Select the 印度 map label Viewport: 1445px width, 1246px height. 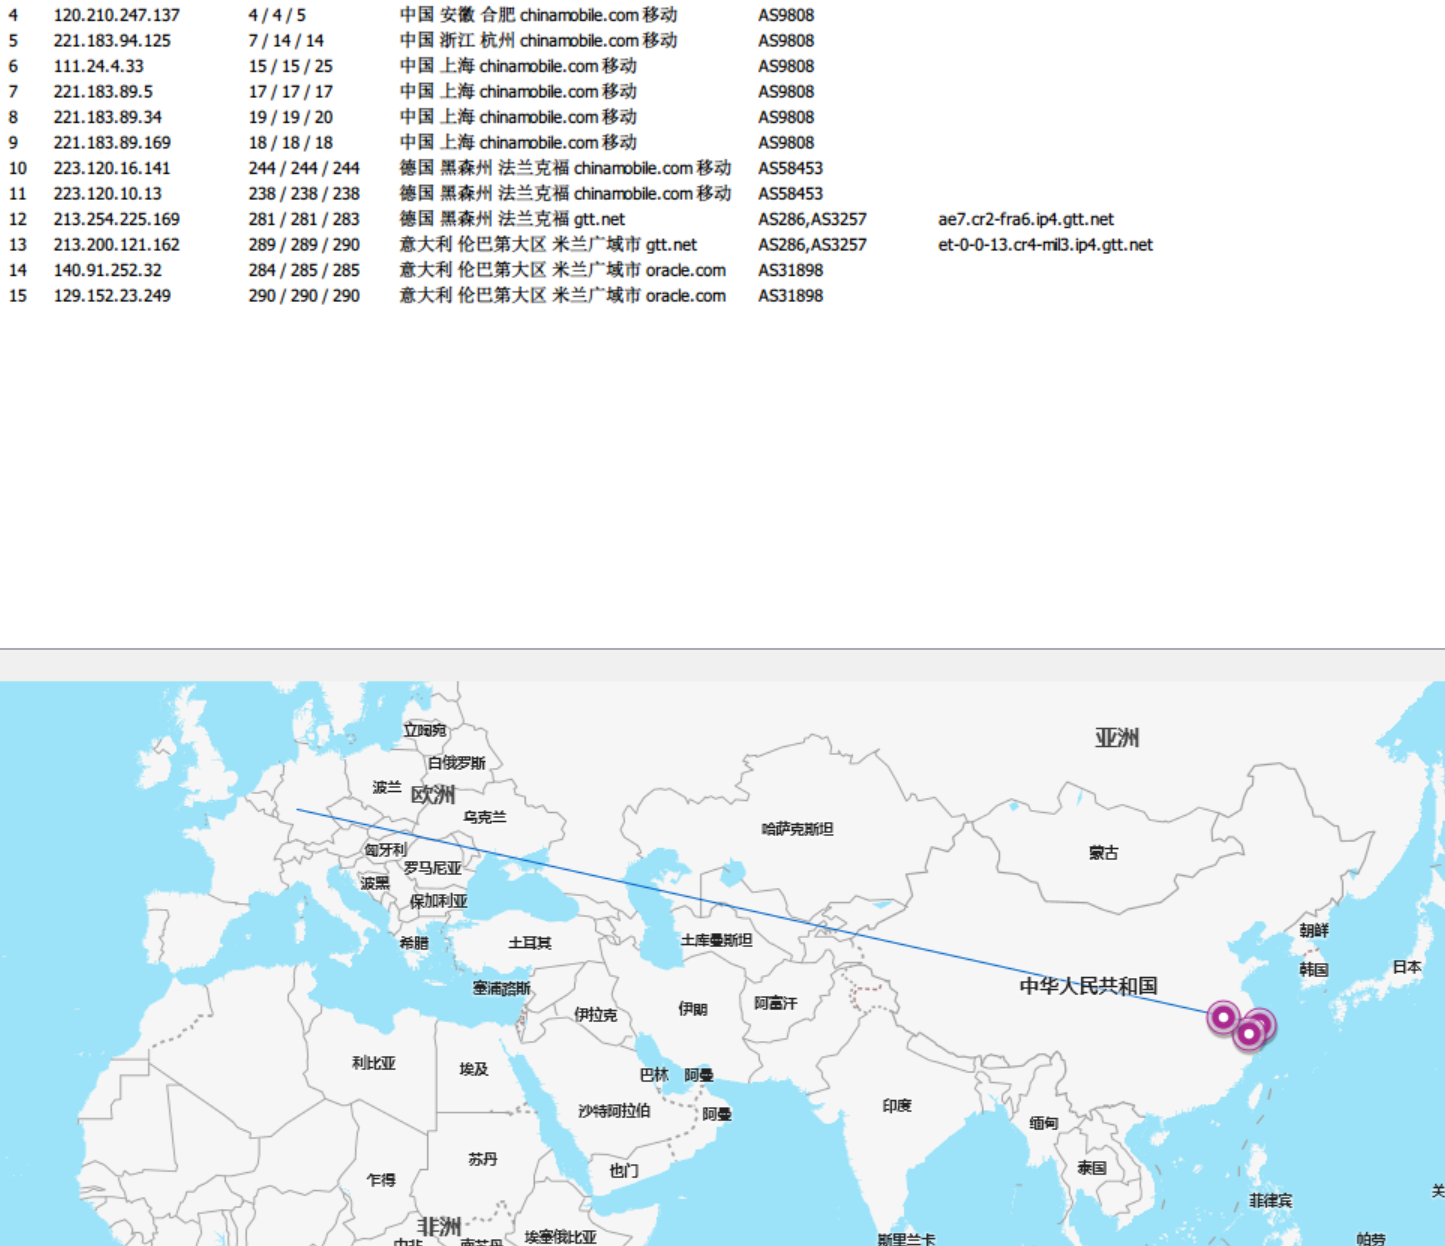coord(897,1105)
